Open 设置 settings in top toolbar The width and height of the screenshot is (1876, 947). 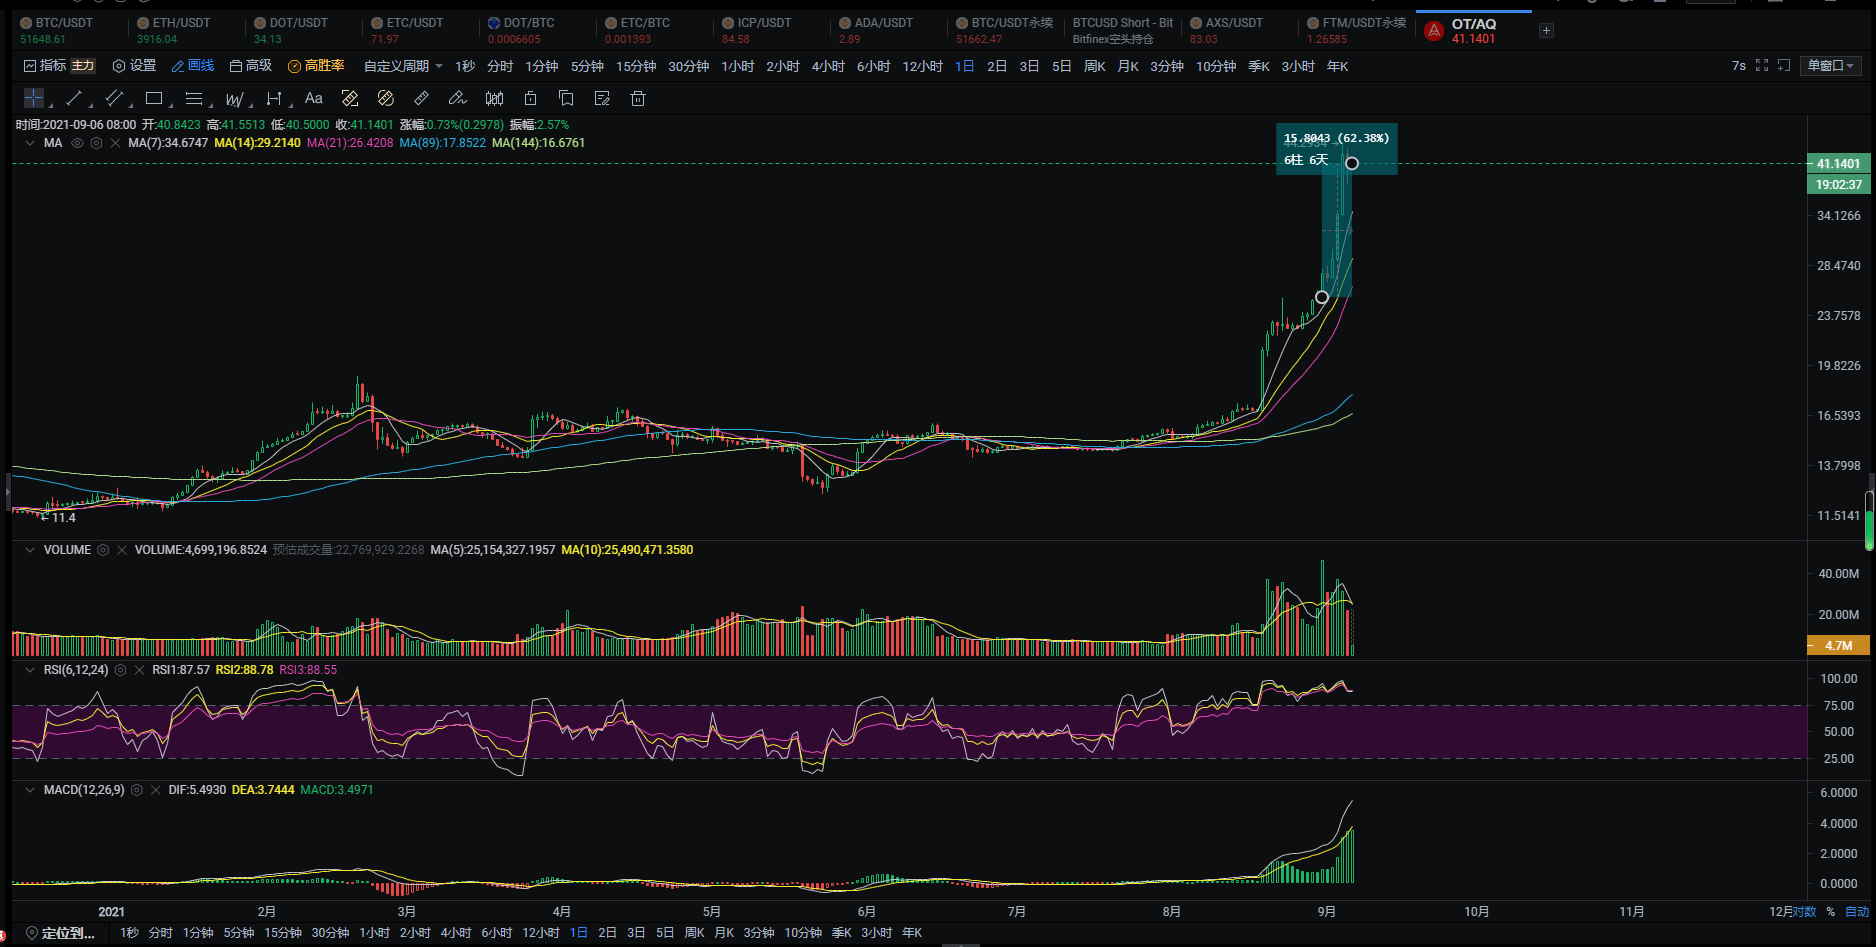135,66
